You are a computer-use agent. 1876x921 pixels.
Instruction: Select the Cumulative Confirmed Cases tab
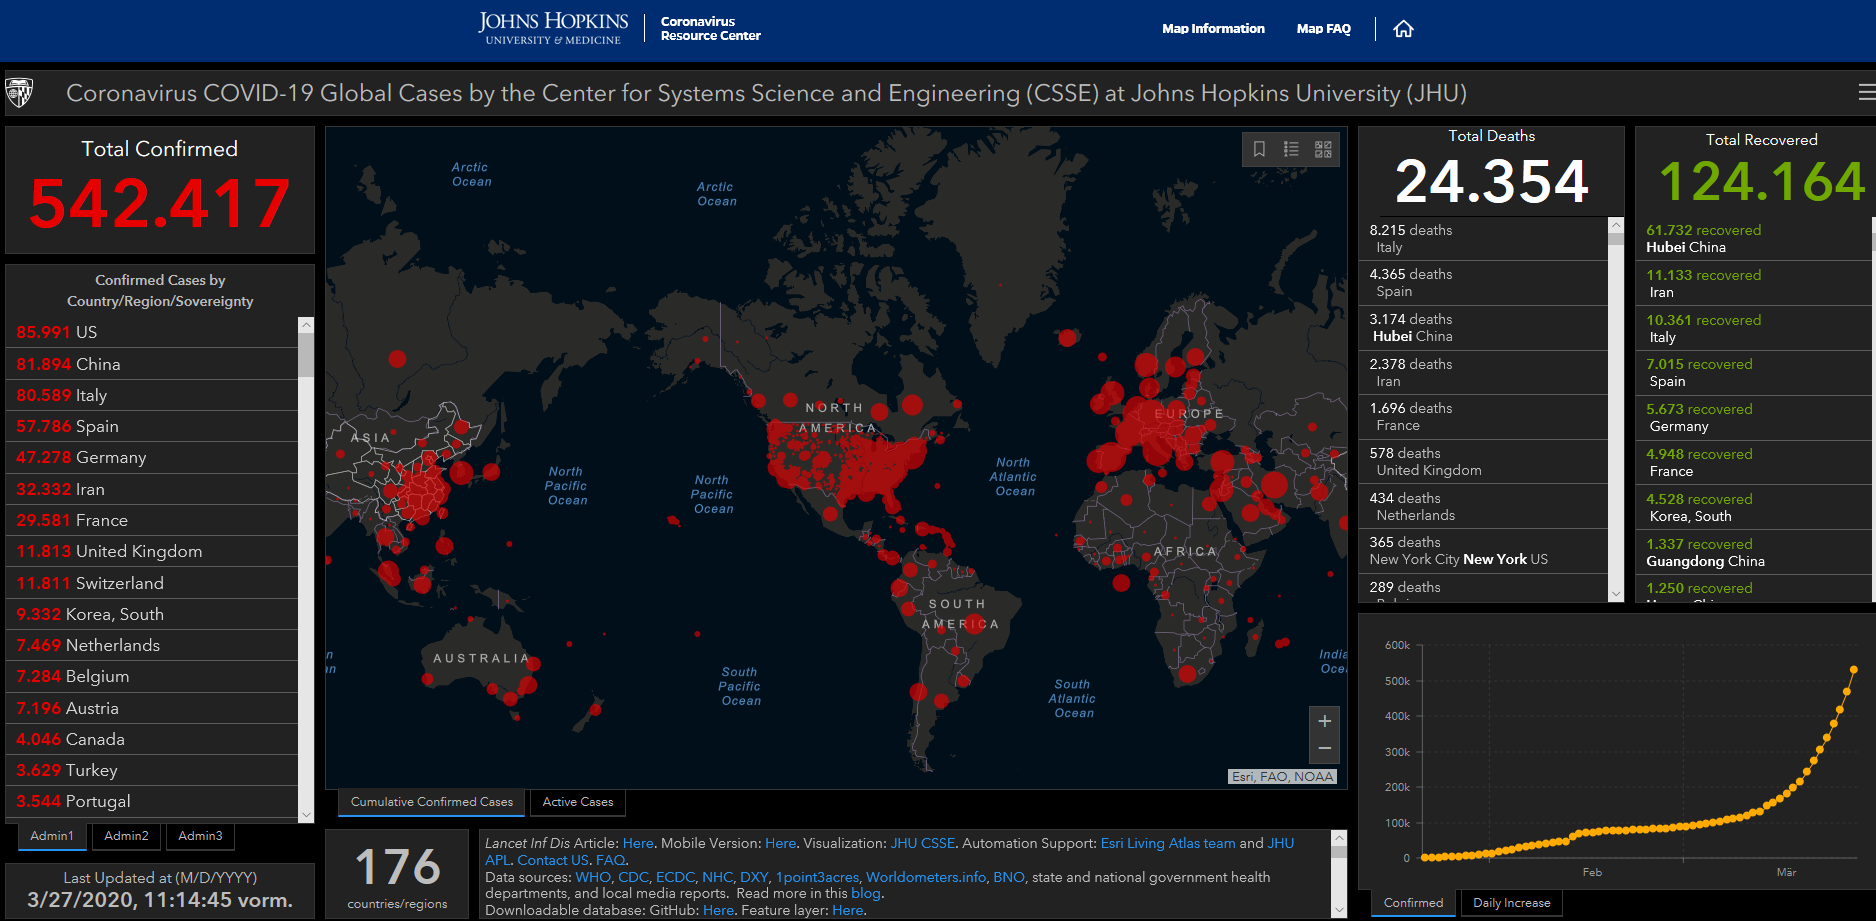tap(431, 802)
